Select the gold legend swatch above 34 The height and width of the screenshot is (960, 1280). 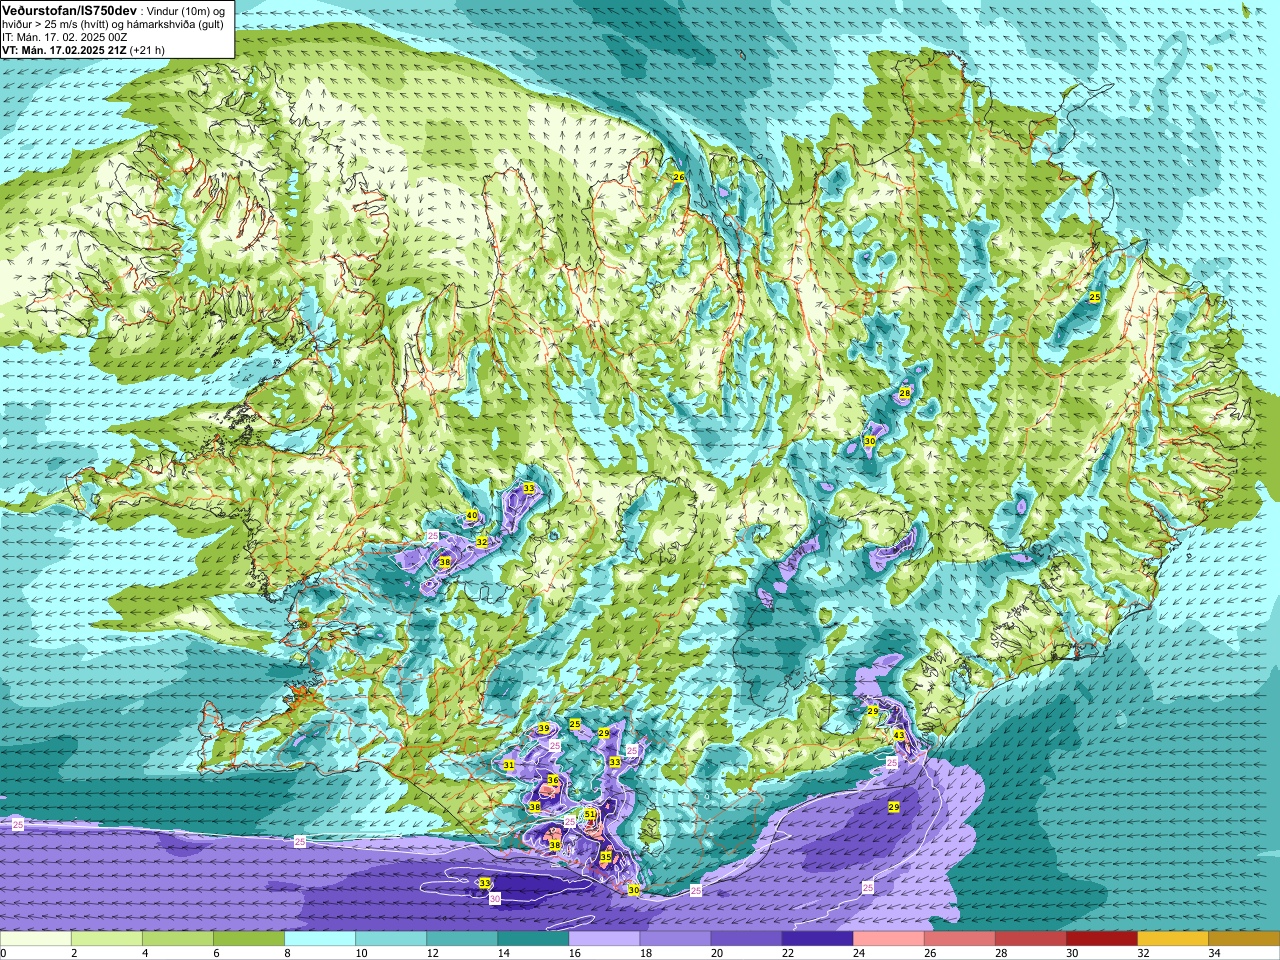[x=1243, y=939]
